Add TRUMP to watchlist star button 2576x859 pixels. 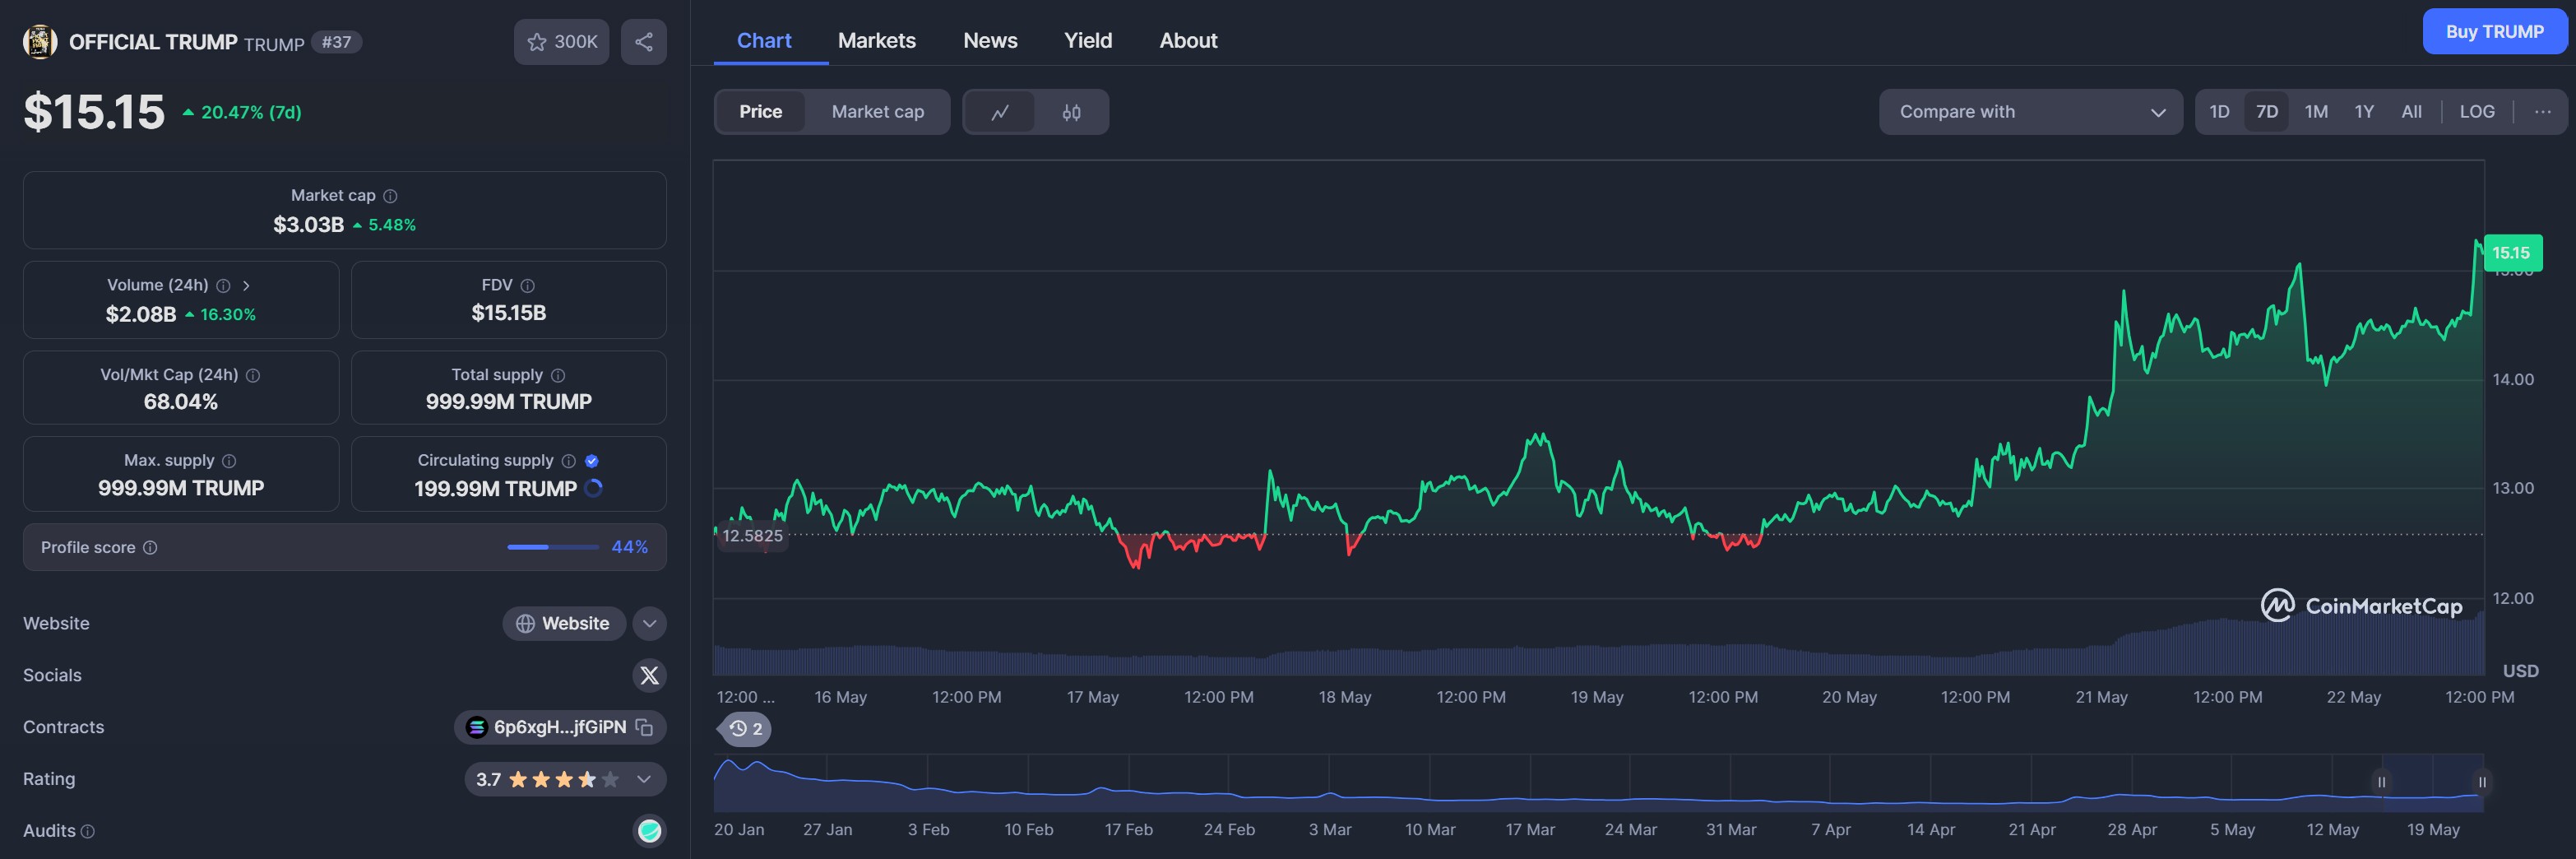tap(561, 42)
